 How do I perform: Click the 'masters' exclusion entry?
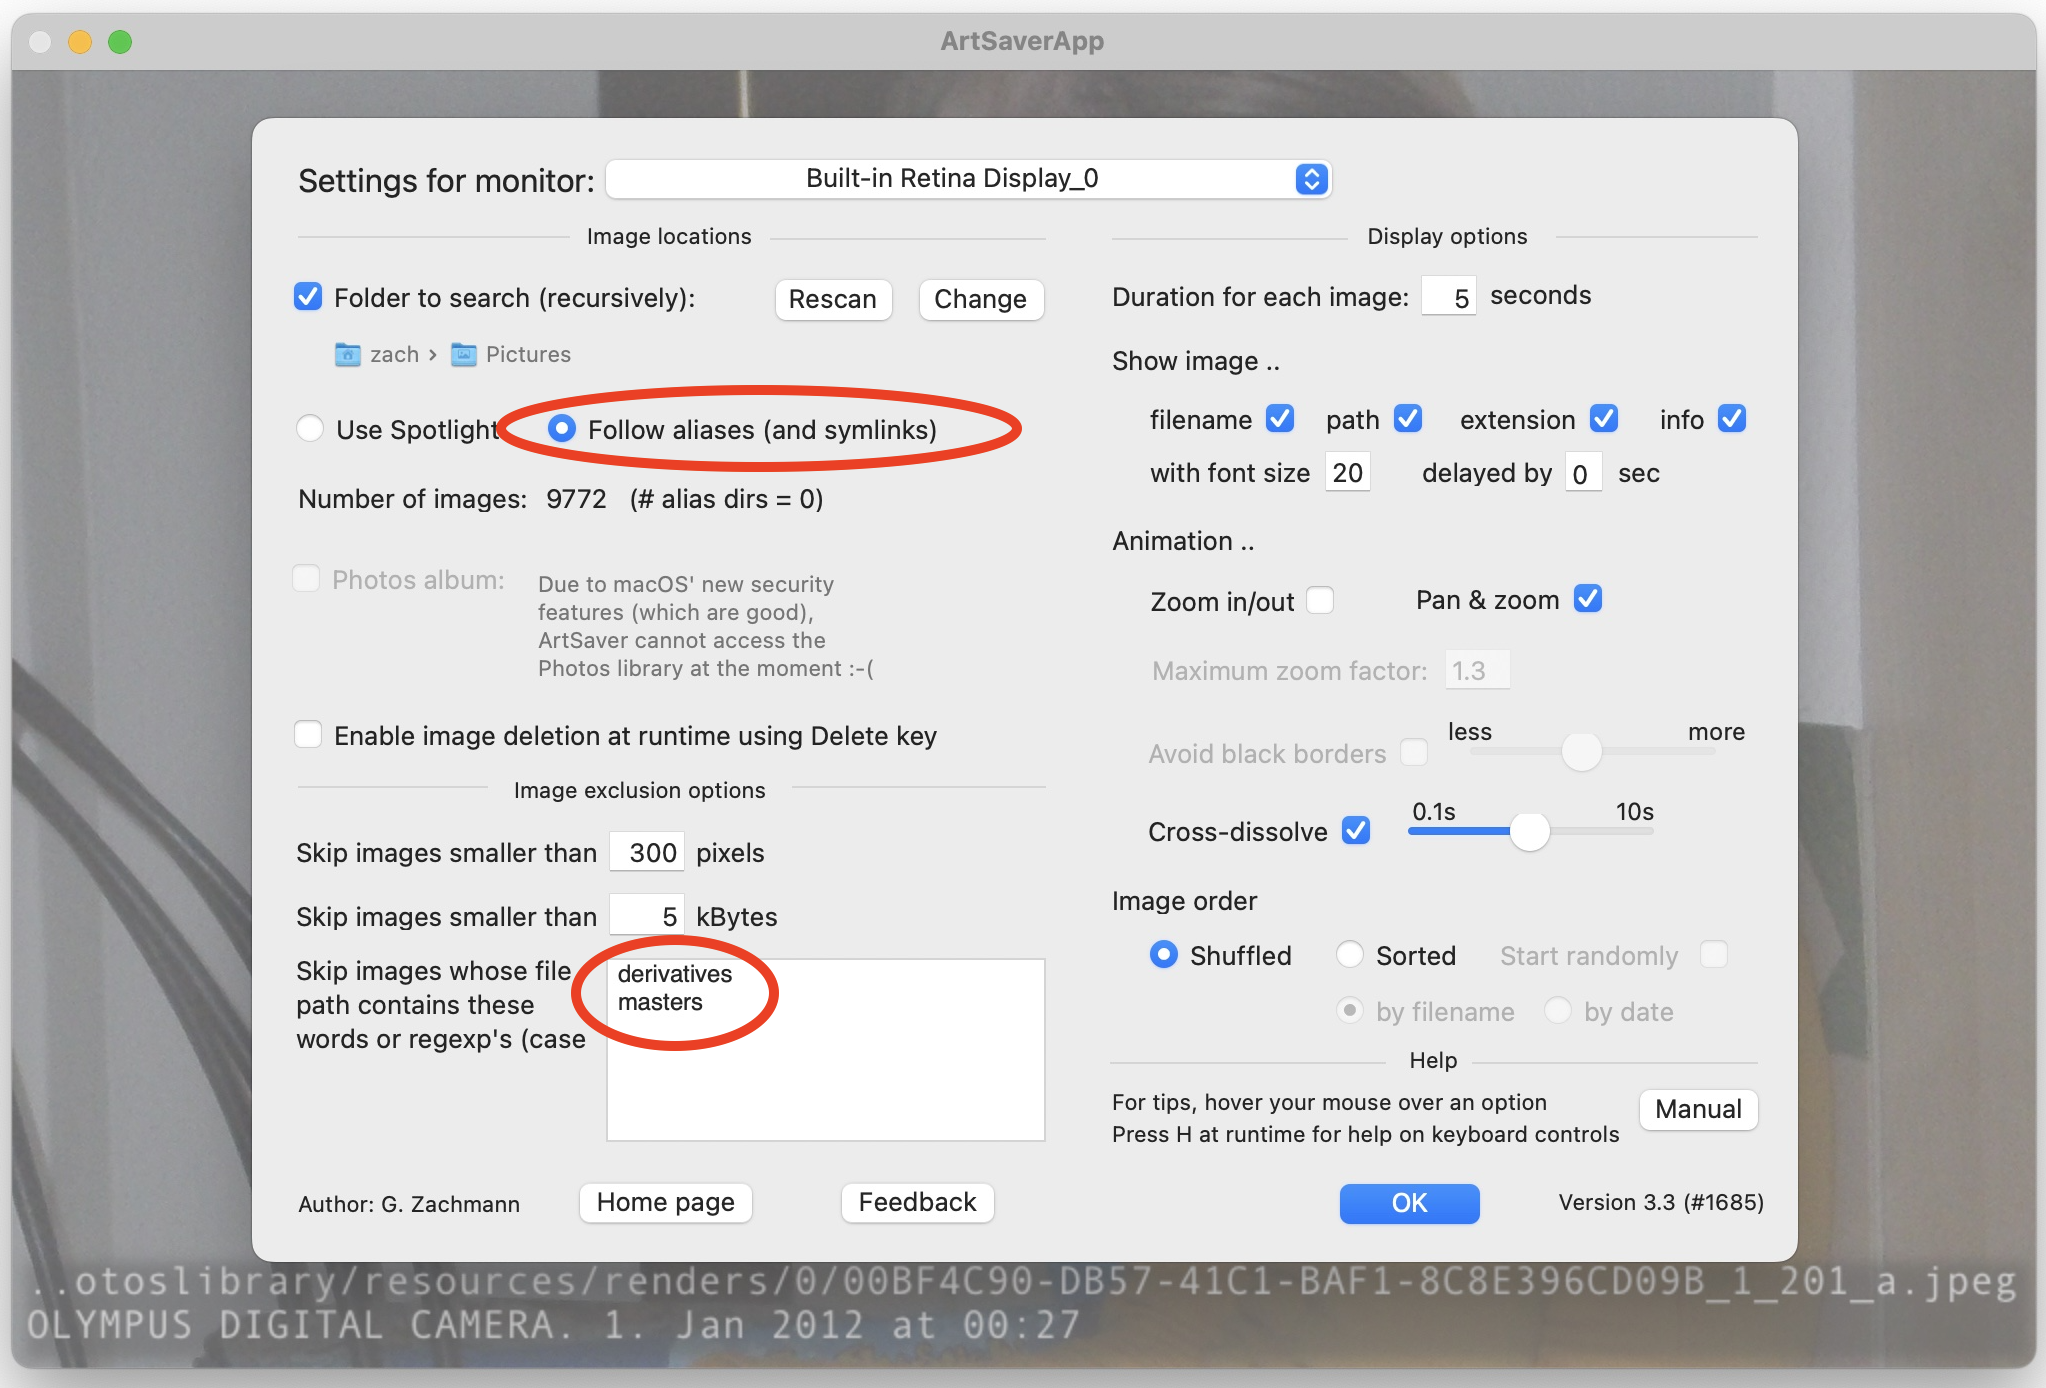(660, 1002)
